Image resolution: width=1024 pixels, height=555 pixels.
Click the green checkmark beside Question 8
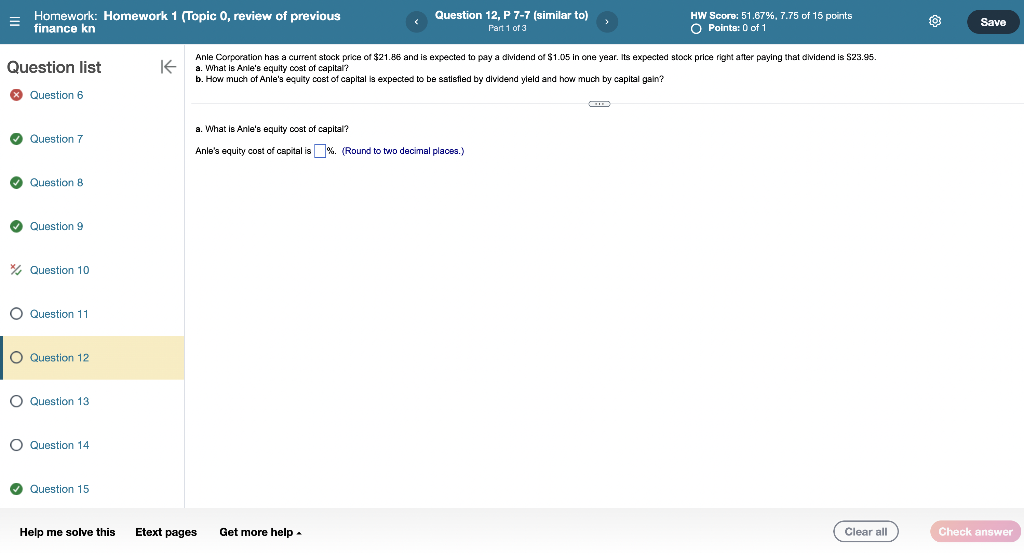click(x=16, y=182)
